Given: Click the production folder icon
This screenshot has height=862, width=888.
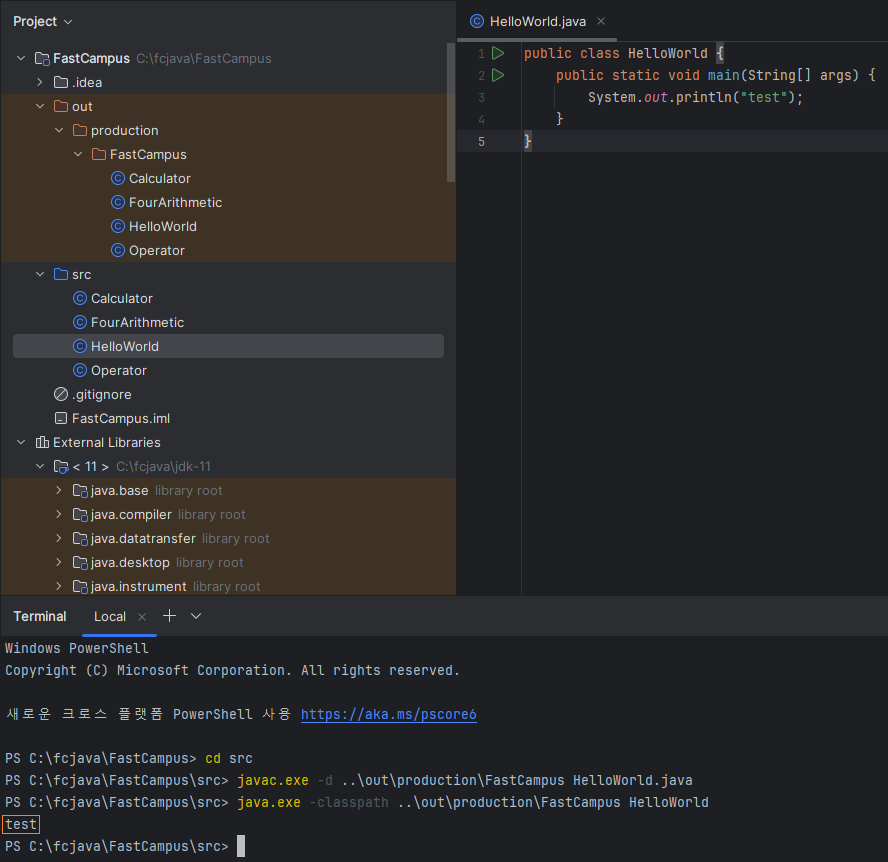Looking at the screenshot, I should [80, 130].
